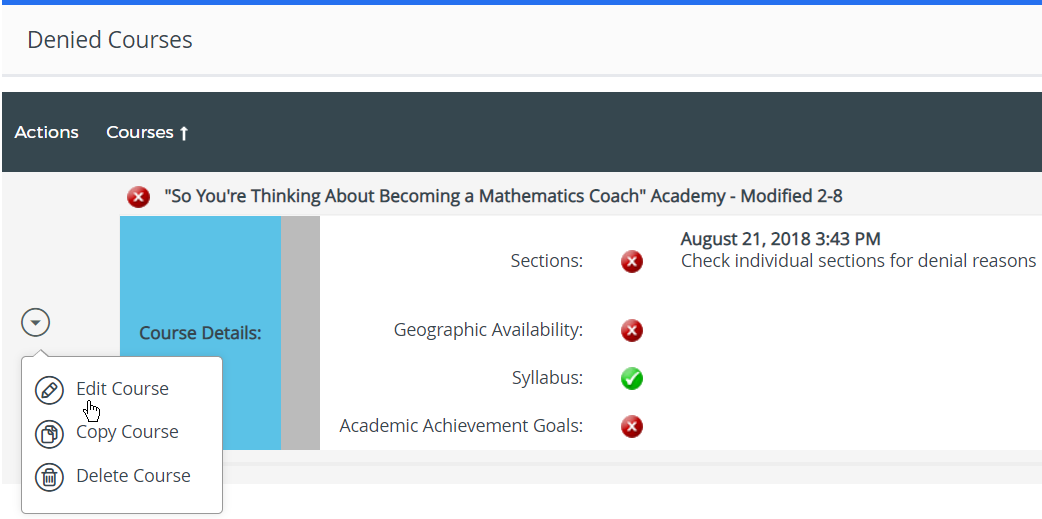Click the Actions column header
This screenshot has height=519, width=1042.
[46, 132]
